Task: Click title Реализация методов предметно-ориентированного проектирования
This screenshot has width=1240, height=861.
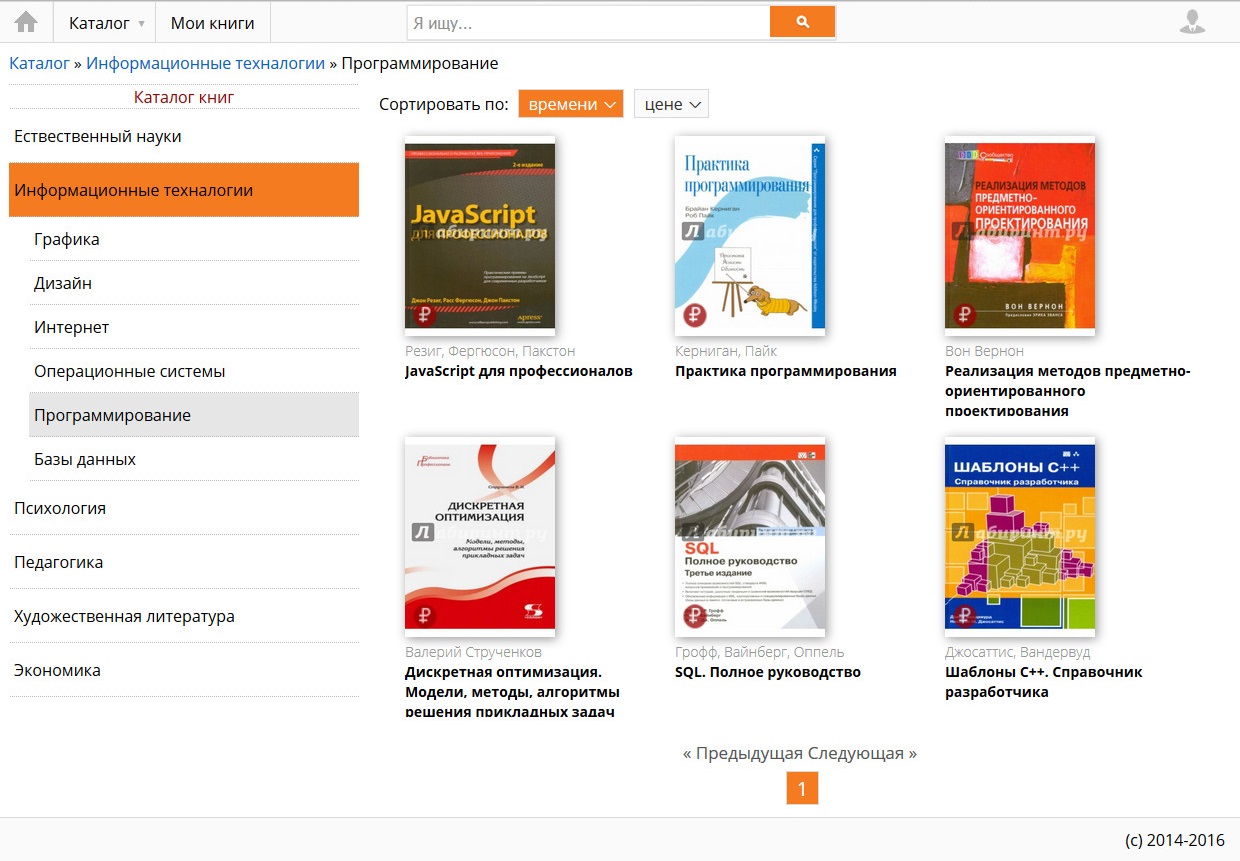Action: pyautogui.click(x=1068, y=390)
